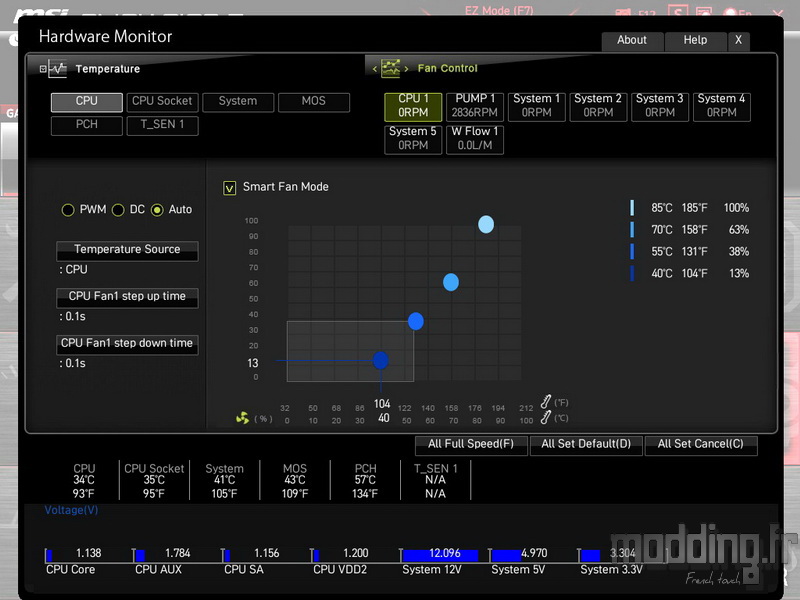Toggle the Smart Fan Mode checkbox
This screenshot has width=800, height=600.
tap(230, 188)
